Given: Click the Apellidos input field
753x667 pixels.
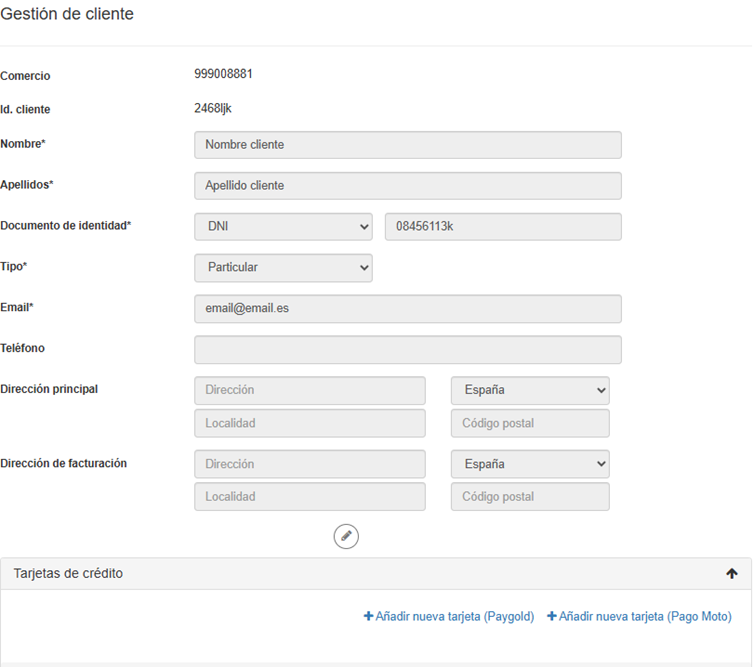Looking at the screenshot, I should click(x=408, y=186).
